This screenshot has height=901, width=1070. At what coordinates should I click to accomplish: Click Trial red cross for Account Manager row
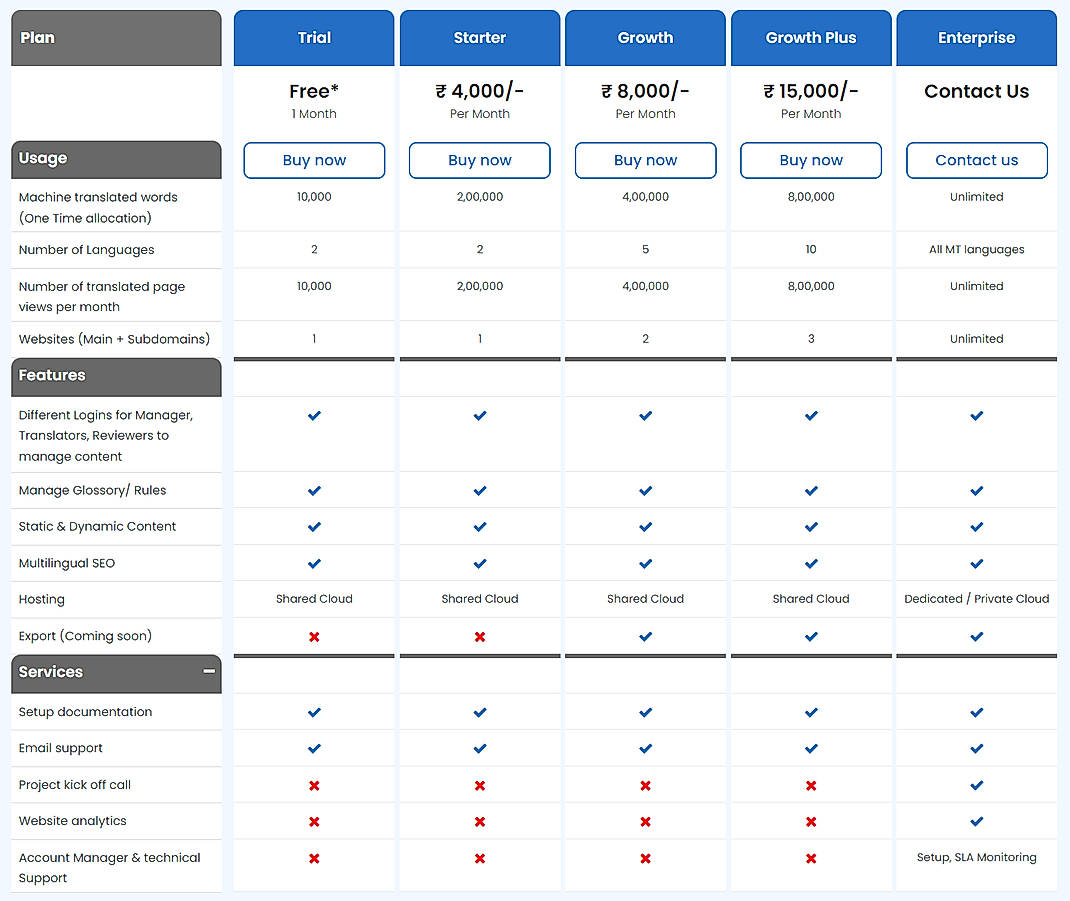pos(314,859)
